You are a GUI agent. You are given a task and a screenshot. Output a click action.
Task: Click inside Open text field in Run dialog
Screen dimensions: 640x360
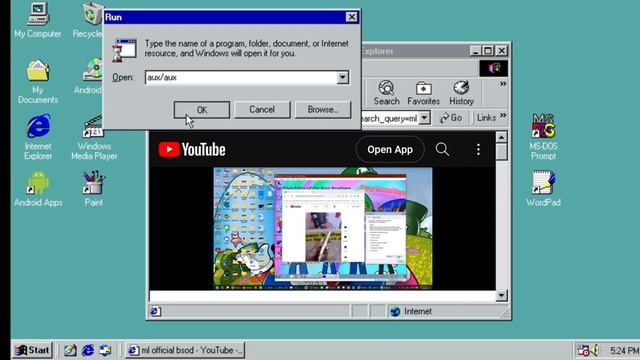(x=241, y=77)
